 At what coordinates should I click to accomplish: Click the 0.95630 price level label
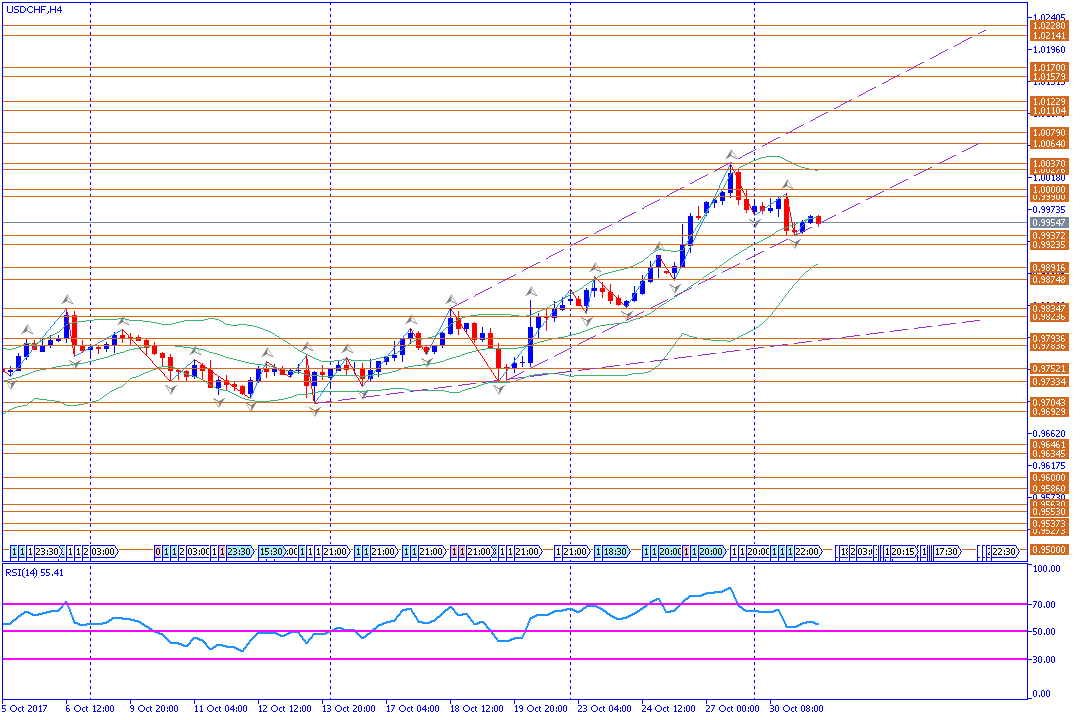pos(1049,504)
